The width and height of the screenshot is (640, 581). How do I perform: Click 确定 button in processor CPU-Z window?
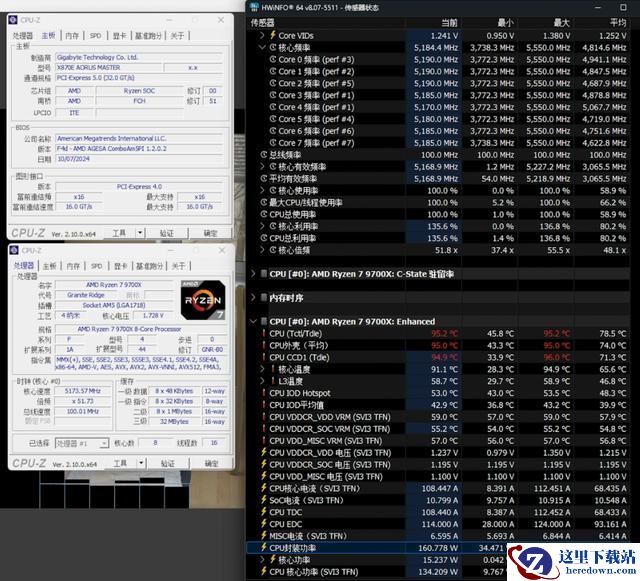(x=211, y=463)
